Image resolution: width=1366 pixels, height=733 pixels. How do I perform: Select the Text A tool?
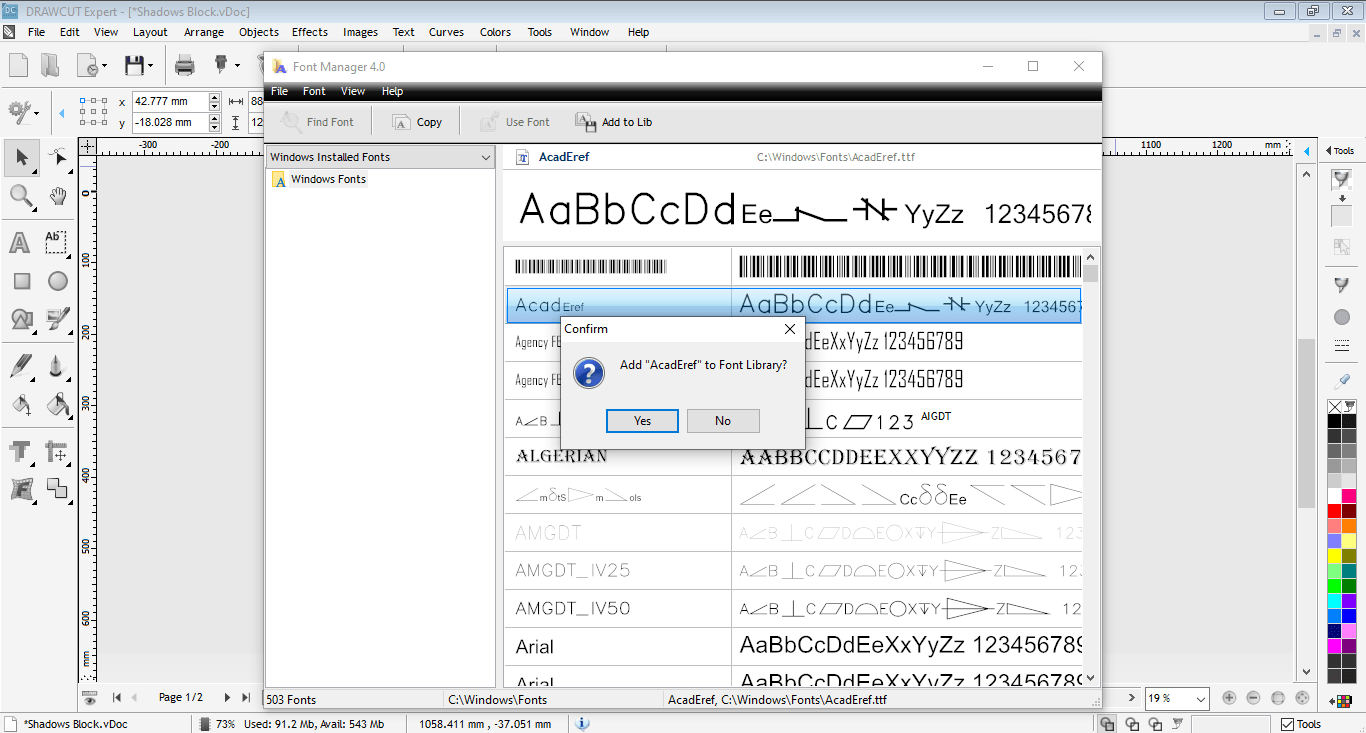[20, 243]
